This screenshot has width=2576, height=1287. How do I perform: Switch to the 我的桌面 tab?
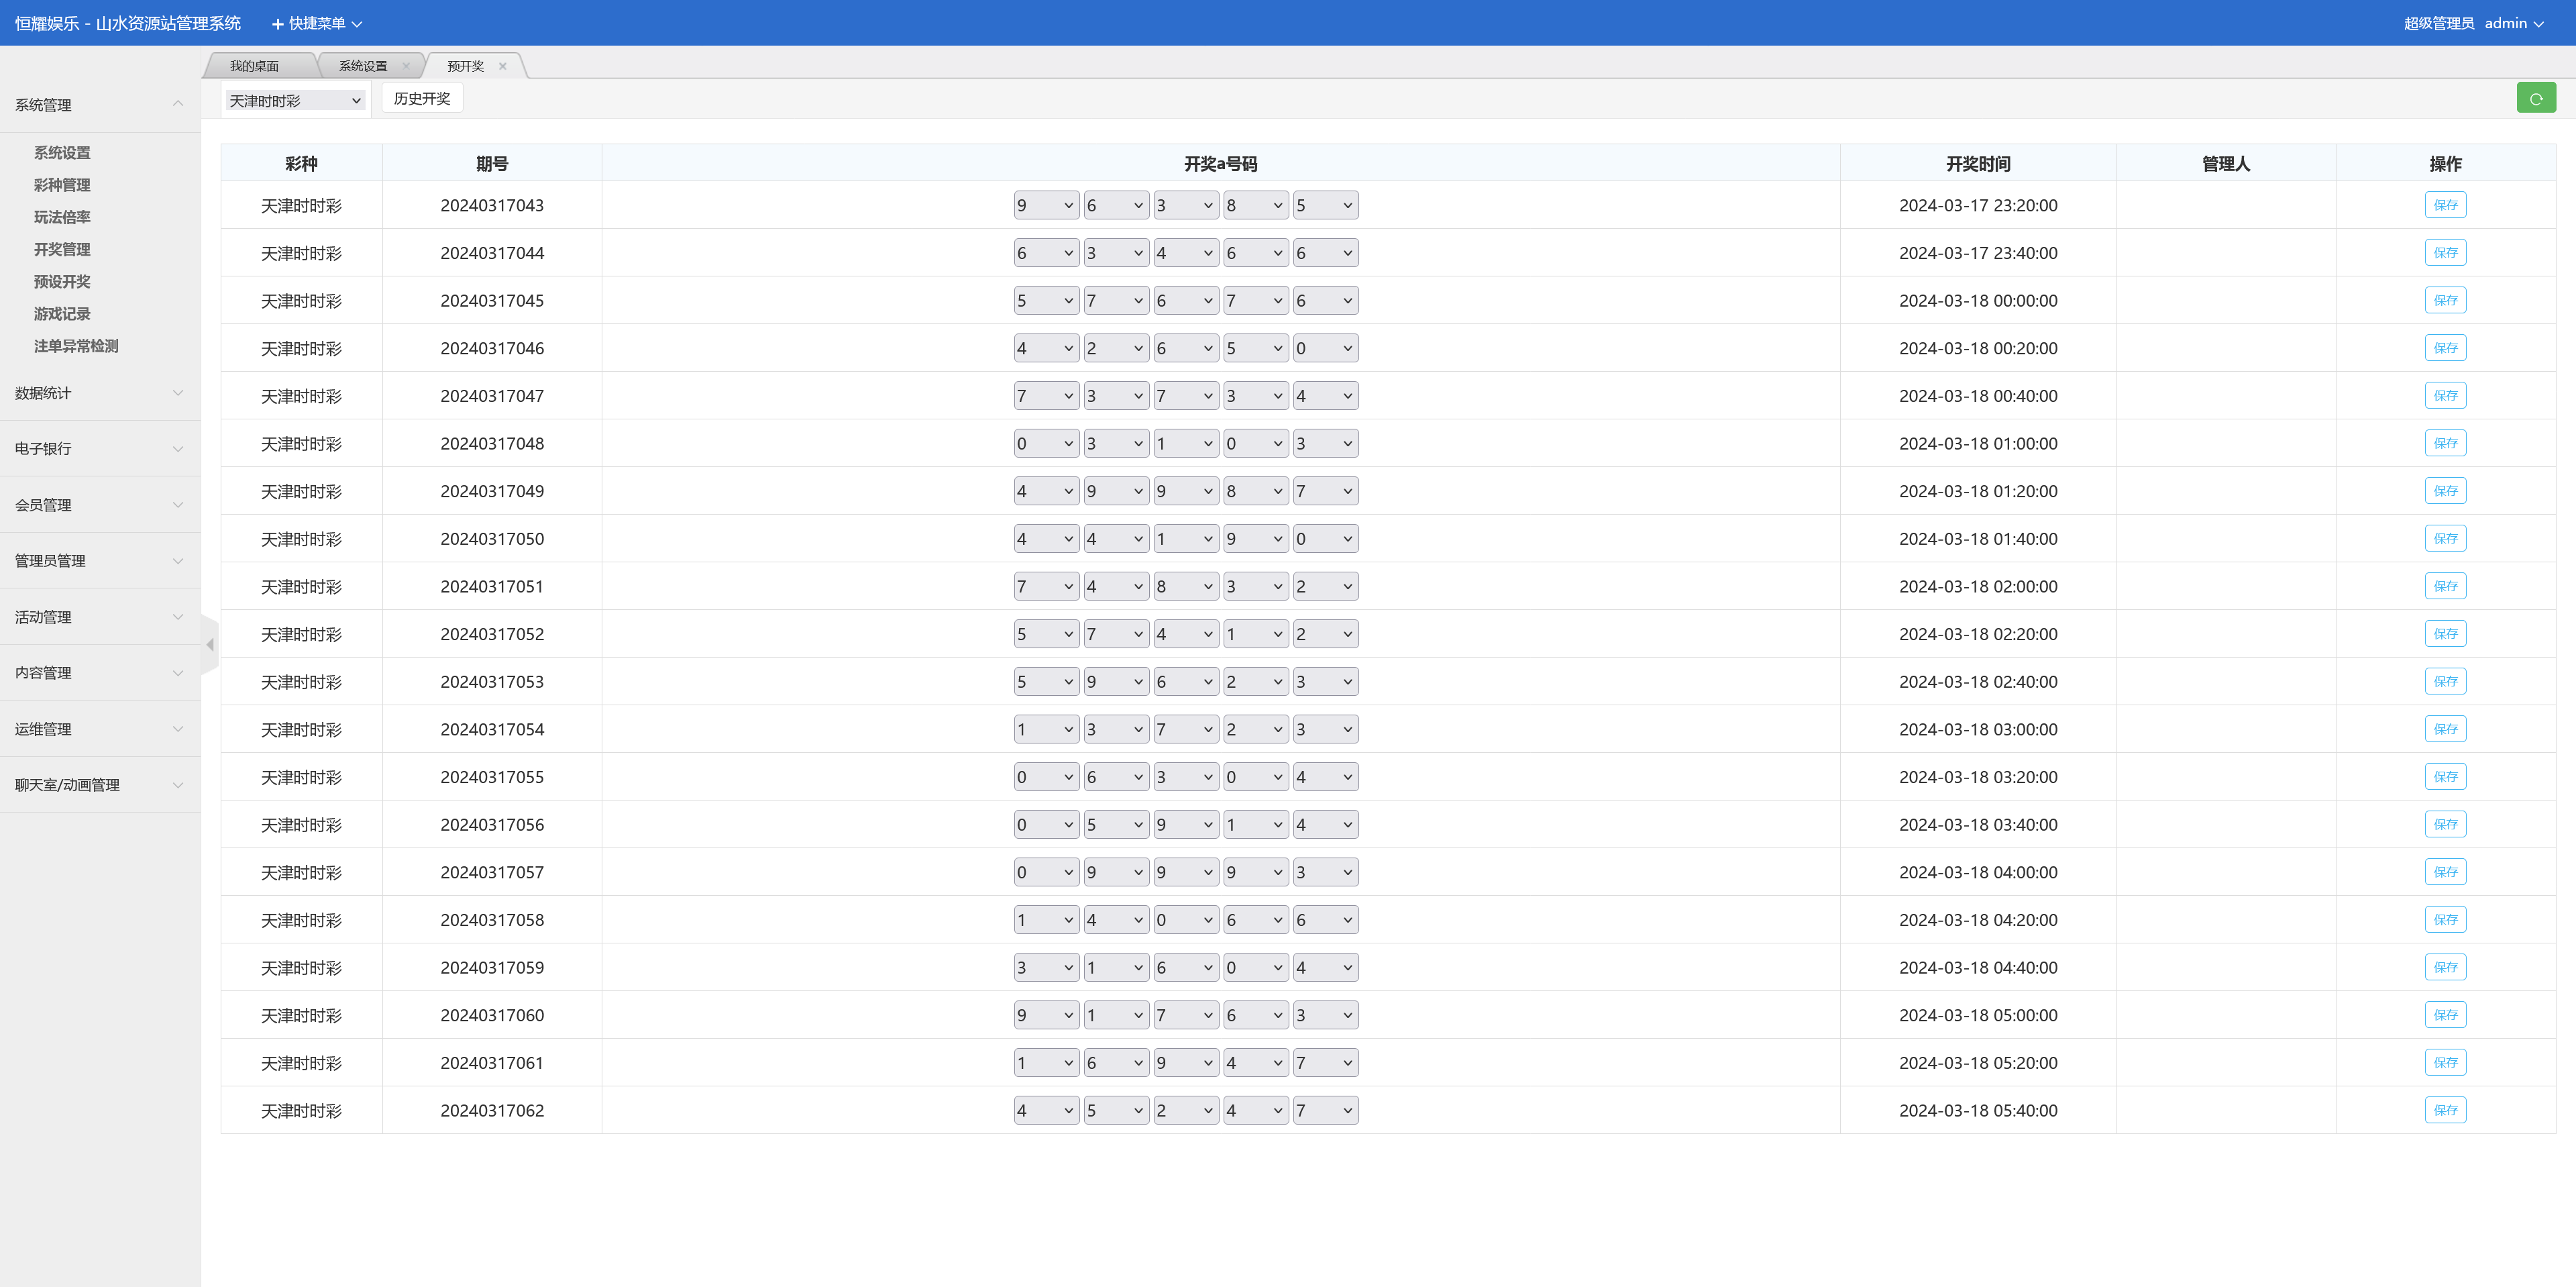(255, 66)
